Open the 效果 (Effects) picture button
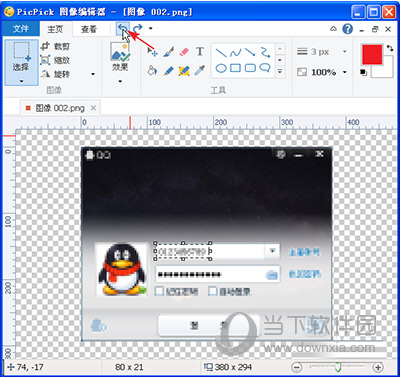This screenshot has height=377, width=400. 120,57
